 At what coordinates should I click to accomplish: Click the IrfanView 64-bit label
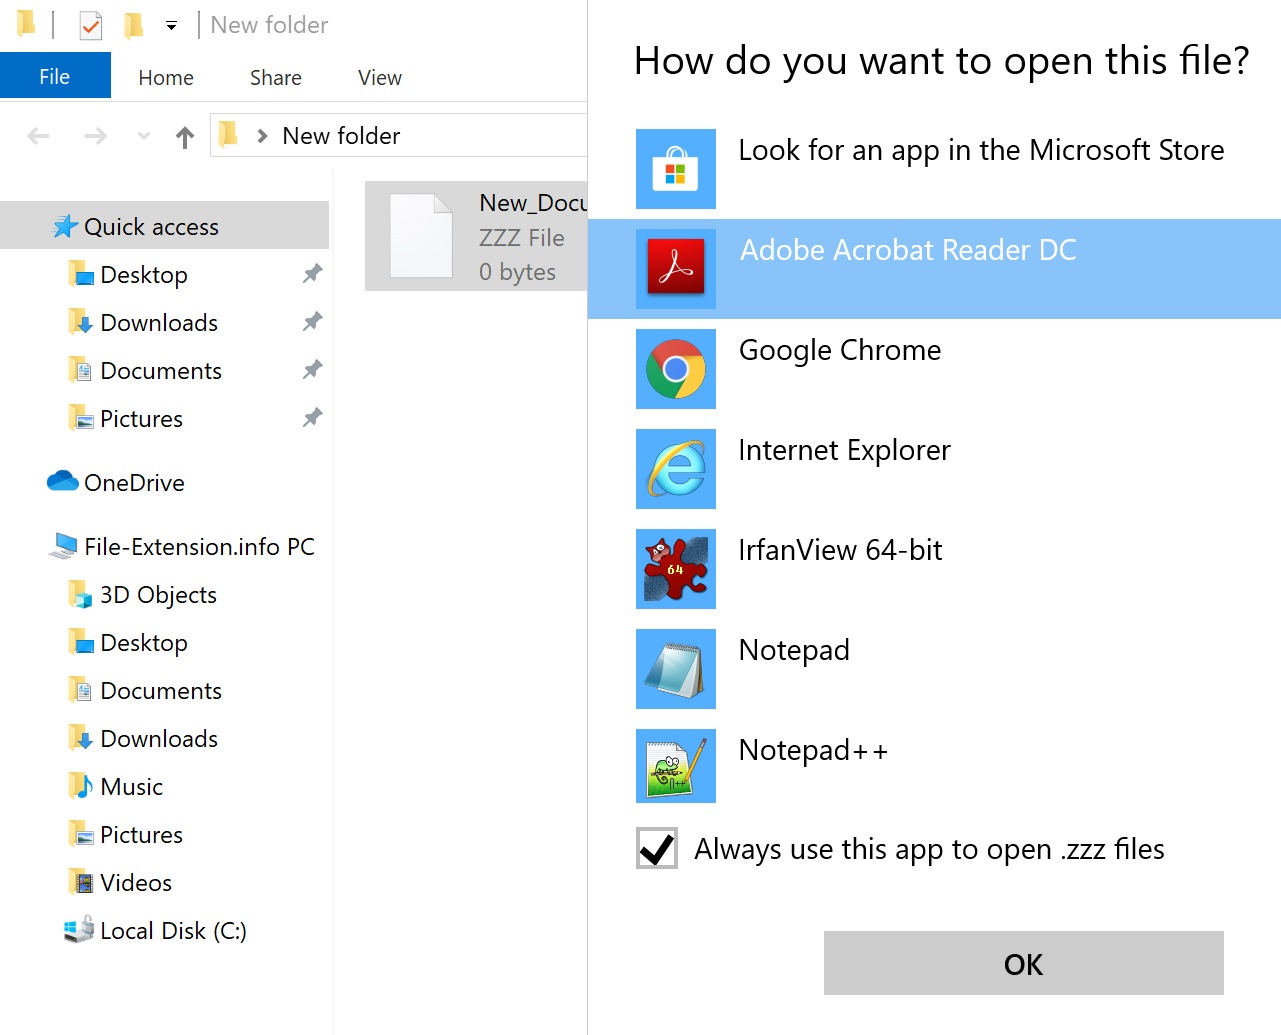(x=840, y=551)
